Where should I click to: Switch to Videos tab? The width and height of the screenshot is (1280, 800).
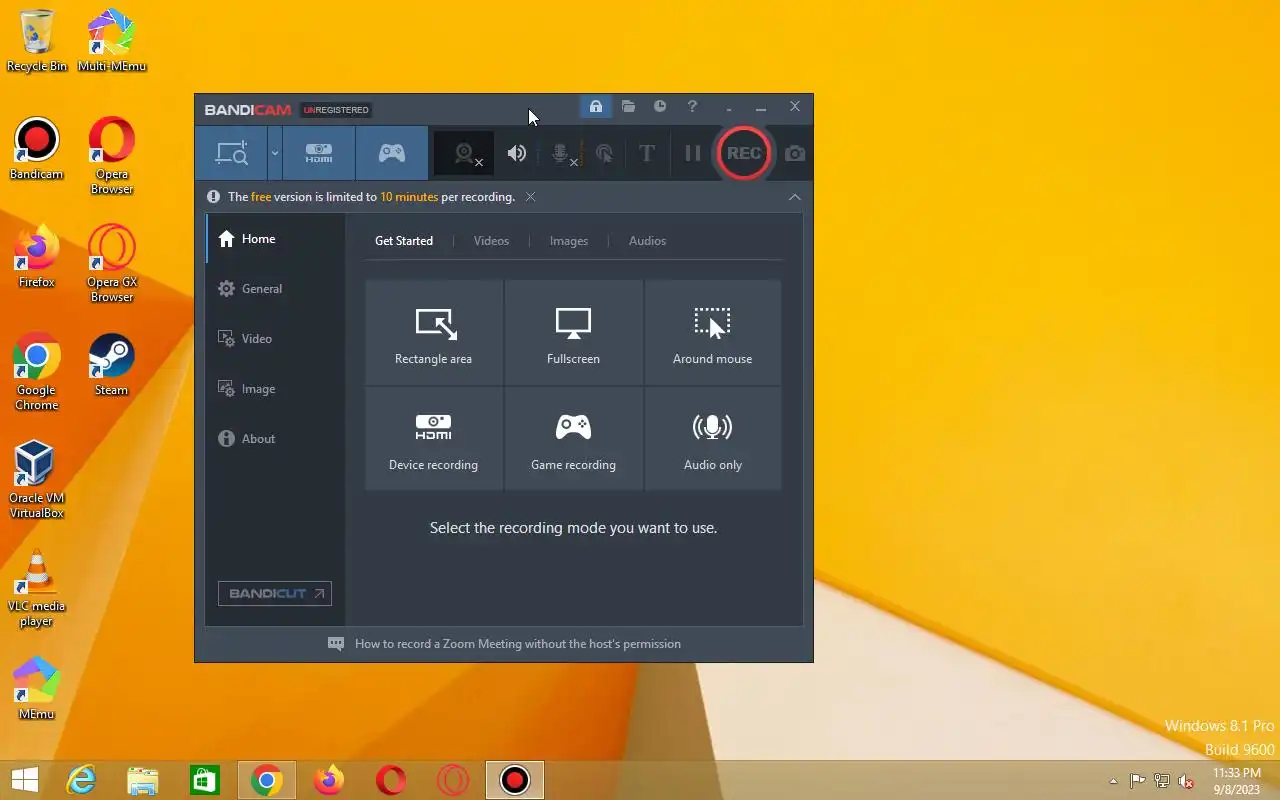coord(491,241)
